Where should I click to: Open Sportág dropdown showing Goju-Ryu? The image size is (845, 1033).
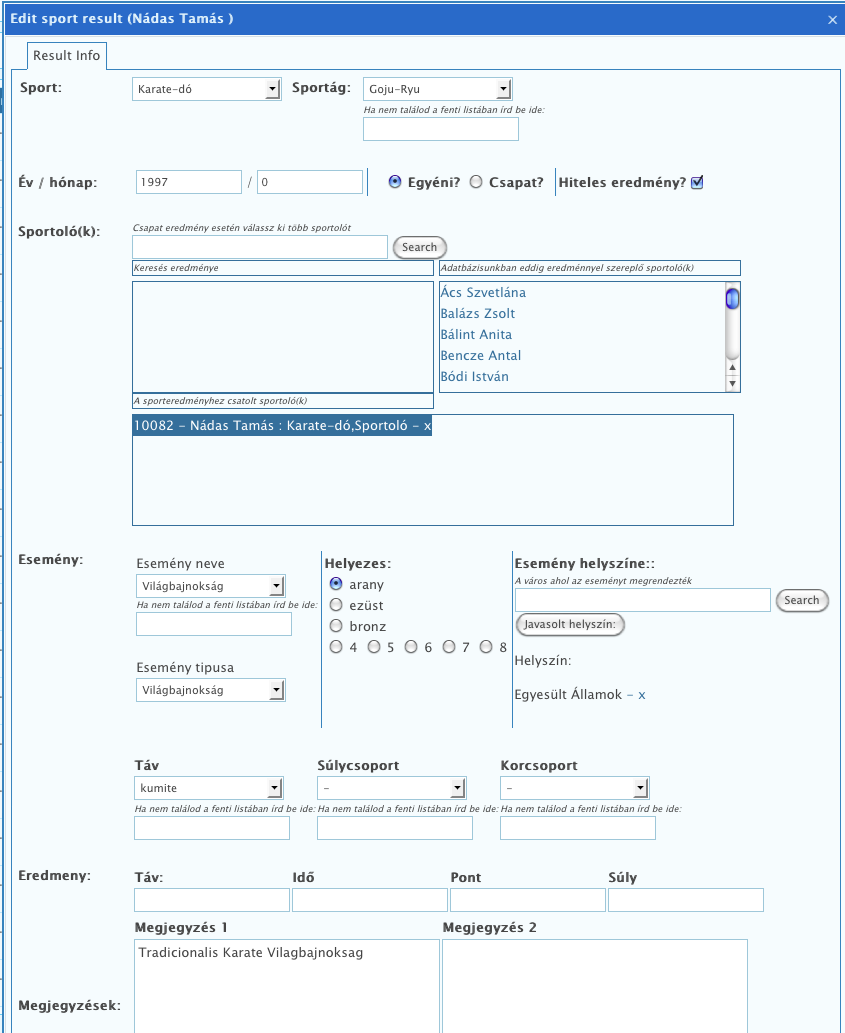point(437,89)
